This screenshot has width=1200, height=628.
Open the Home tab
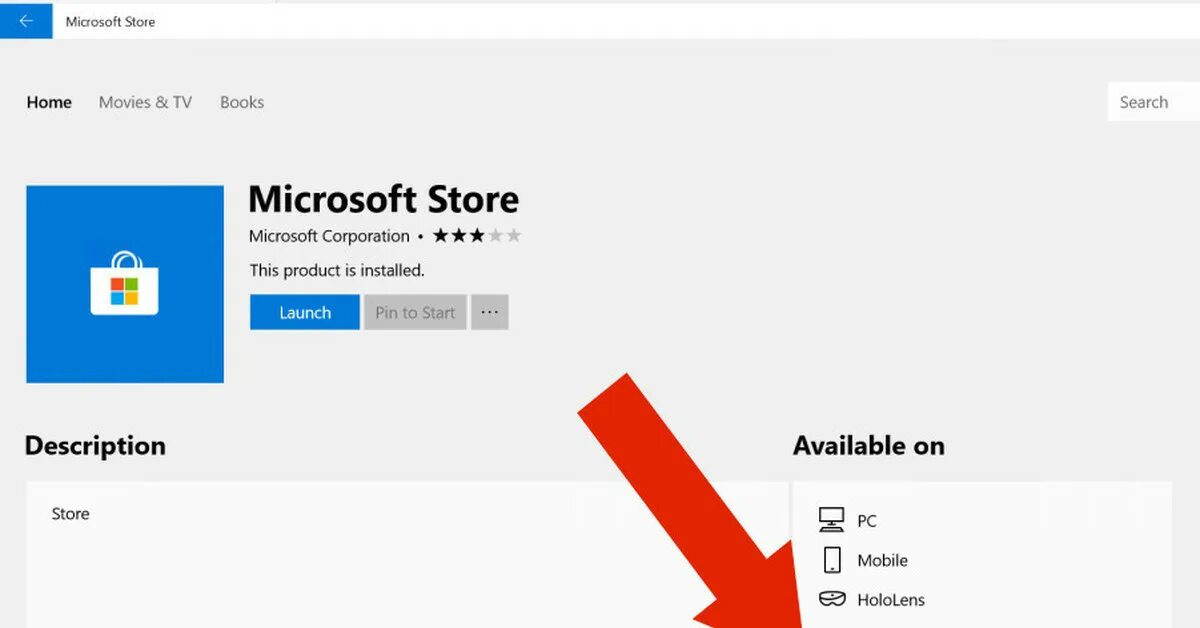pyautogui.click(x=49, y=102)
